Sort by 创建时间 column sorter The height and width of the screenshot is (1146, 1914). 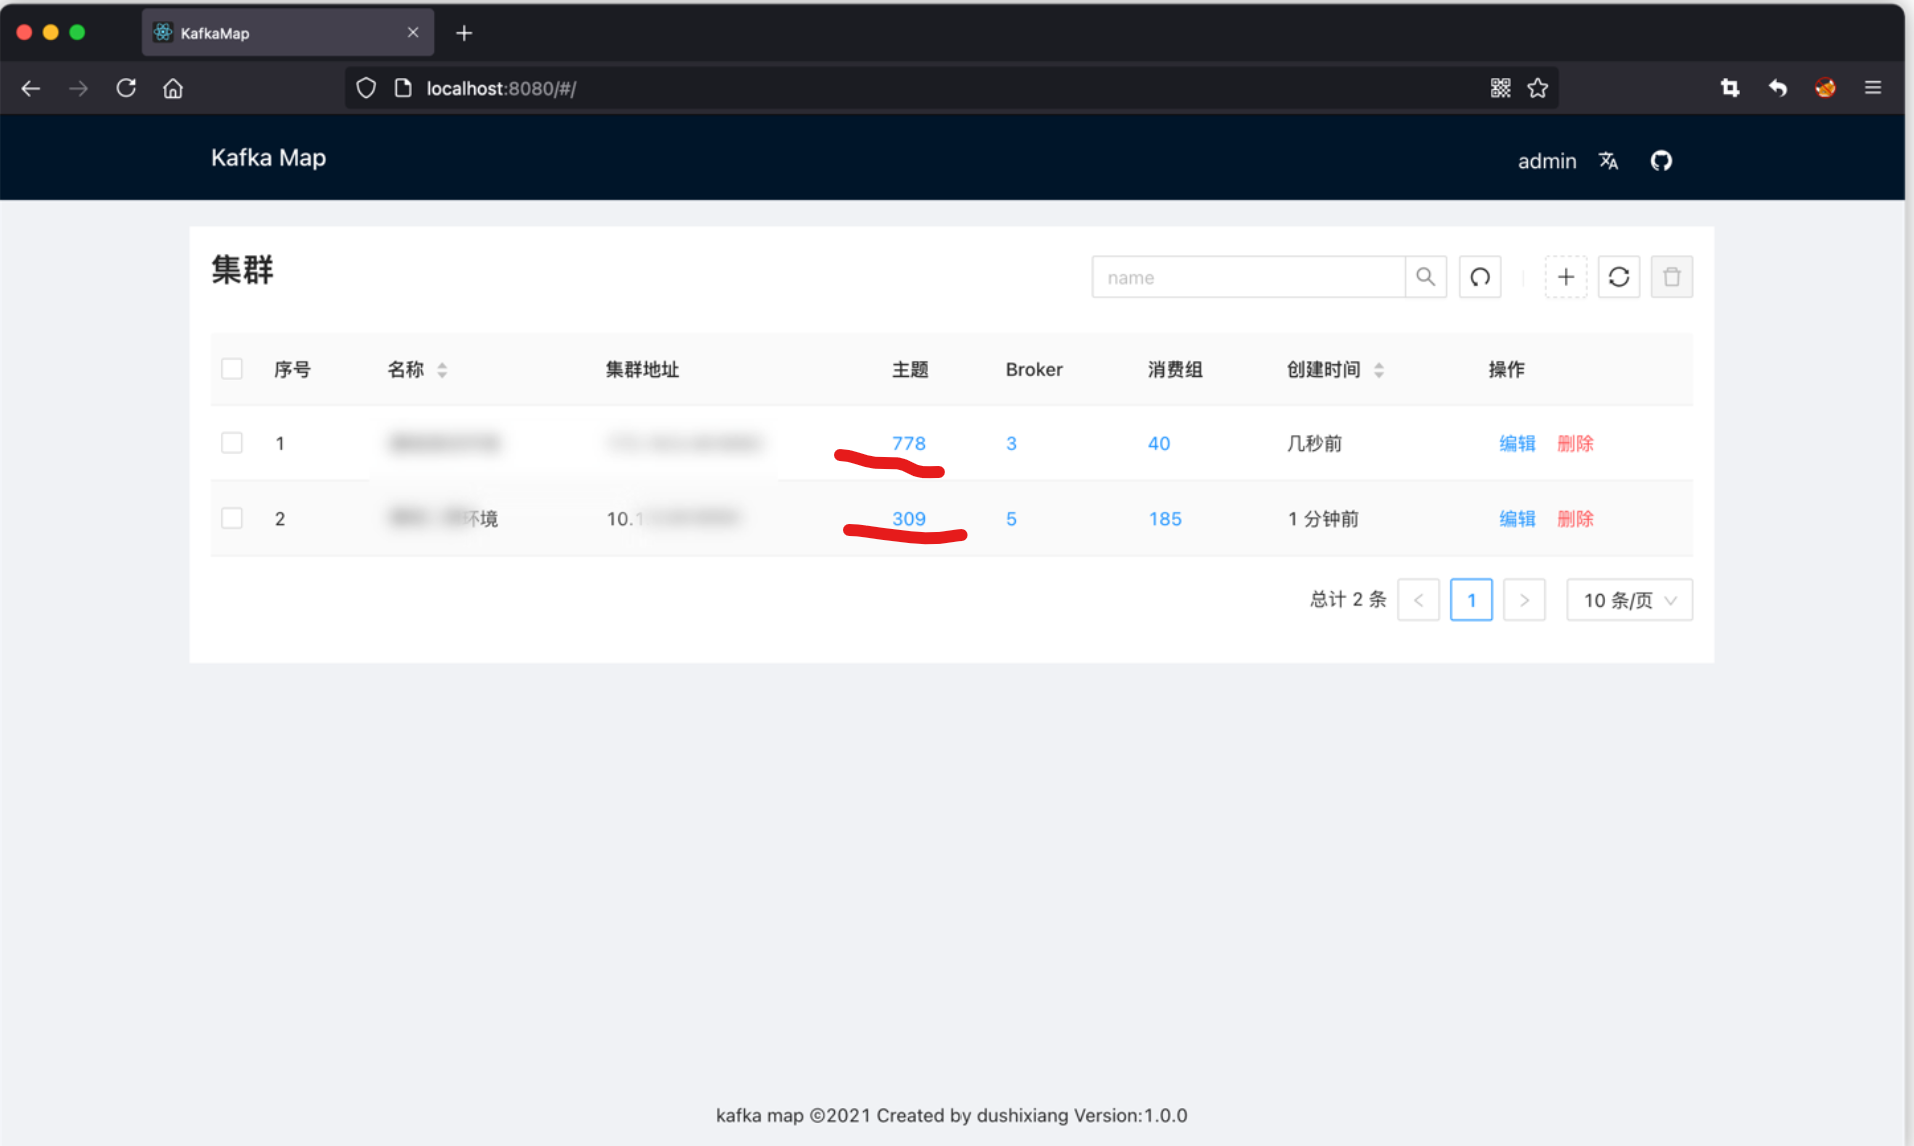(x=1379, y=370)
